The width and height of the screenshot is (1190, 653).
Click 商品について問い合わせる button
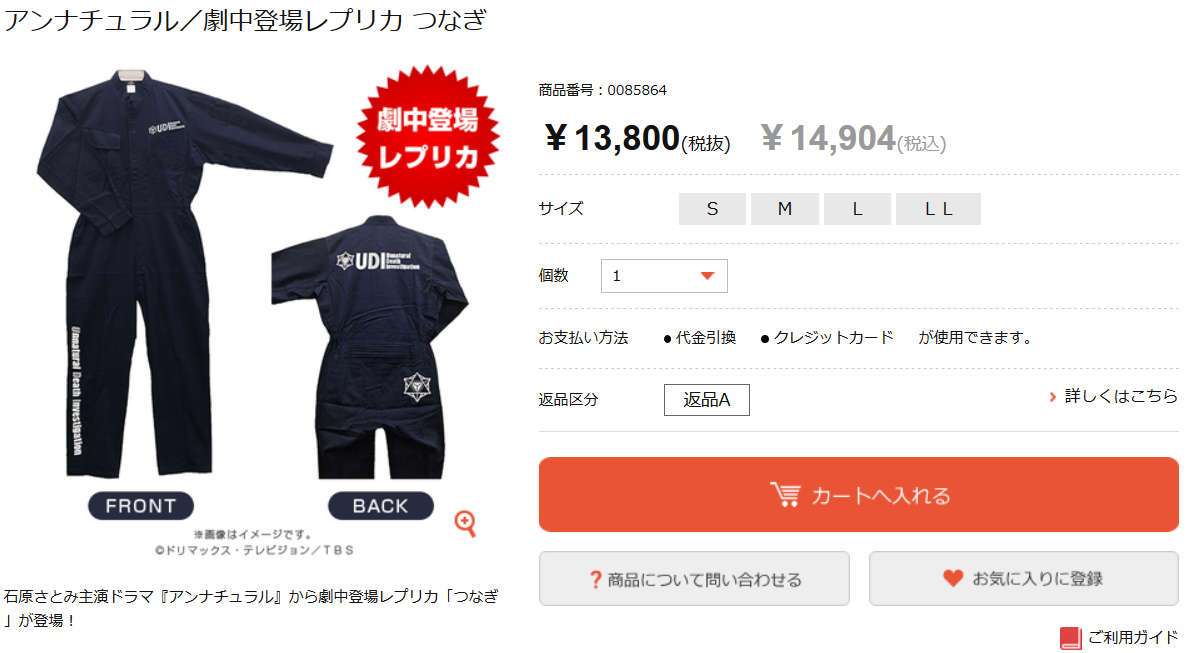pyautogui.click(x=694, y=579)
